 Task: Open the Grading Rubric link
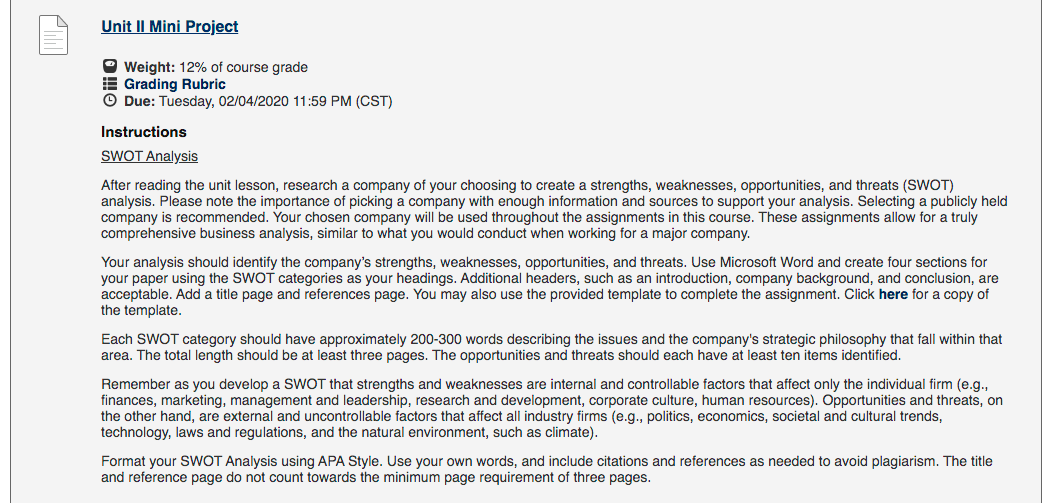coord(175,84)
